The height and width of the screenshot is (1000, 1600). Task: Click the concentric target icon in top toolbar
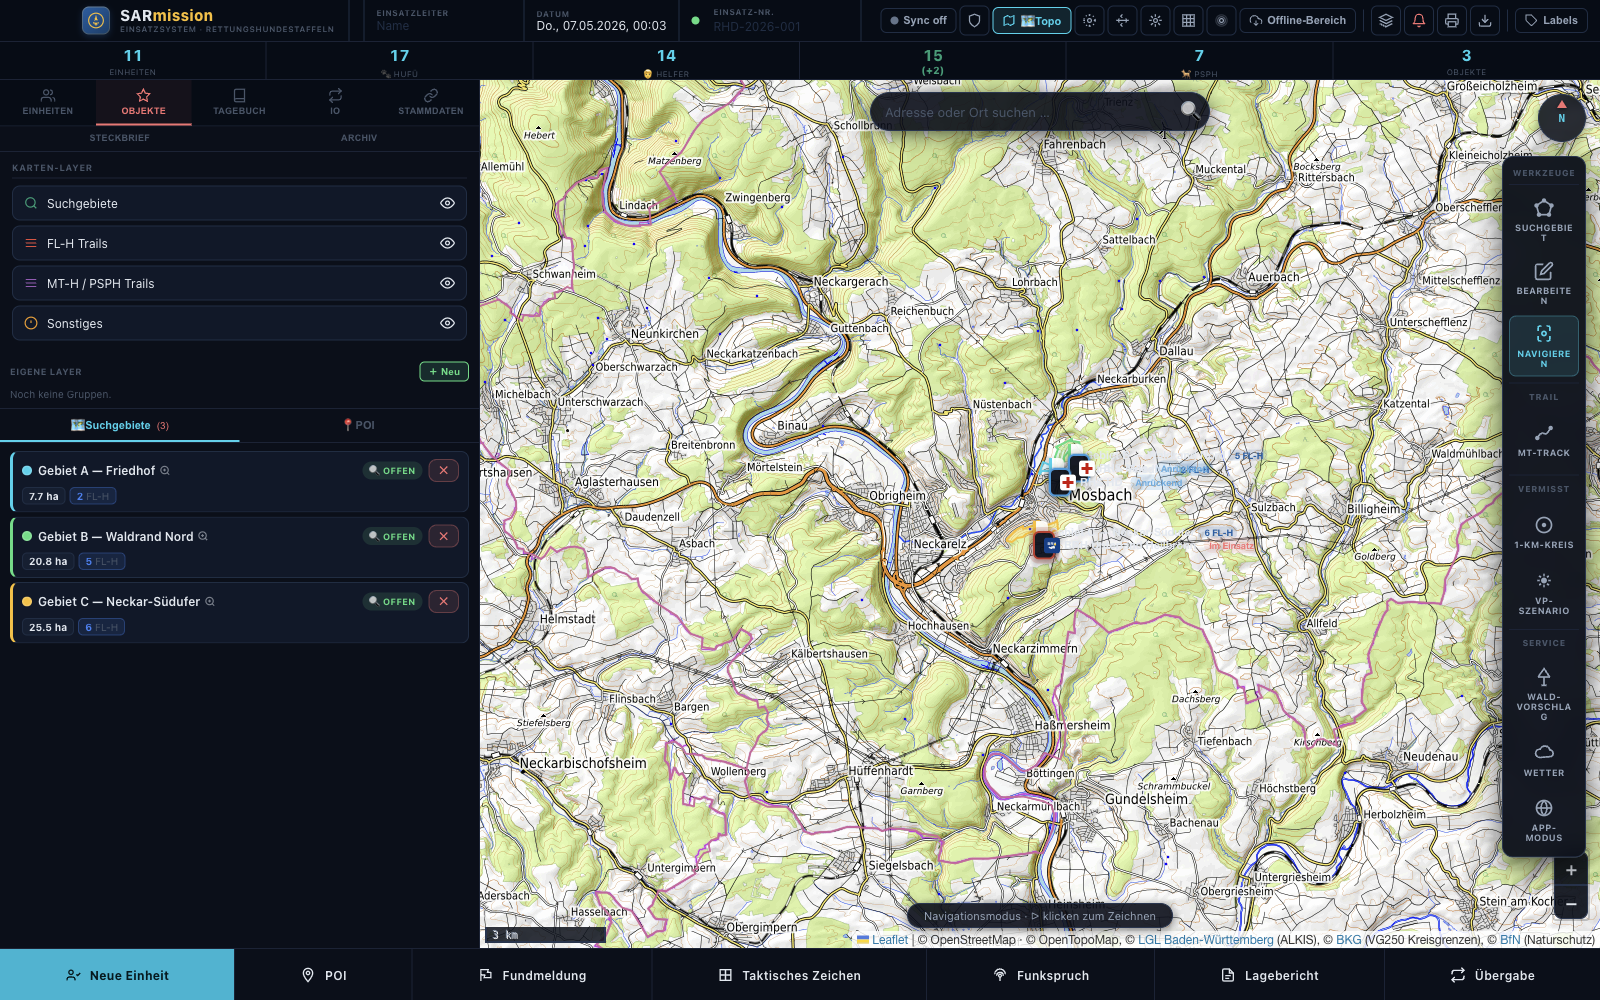pyautogui.click(x=1221, y=20)
